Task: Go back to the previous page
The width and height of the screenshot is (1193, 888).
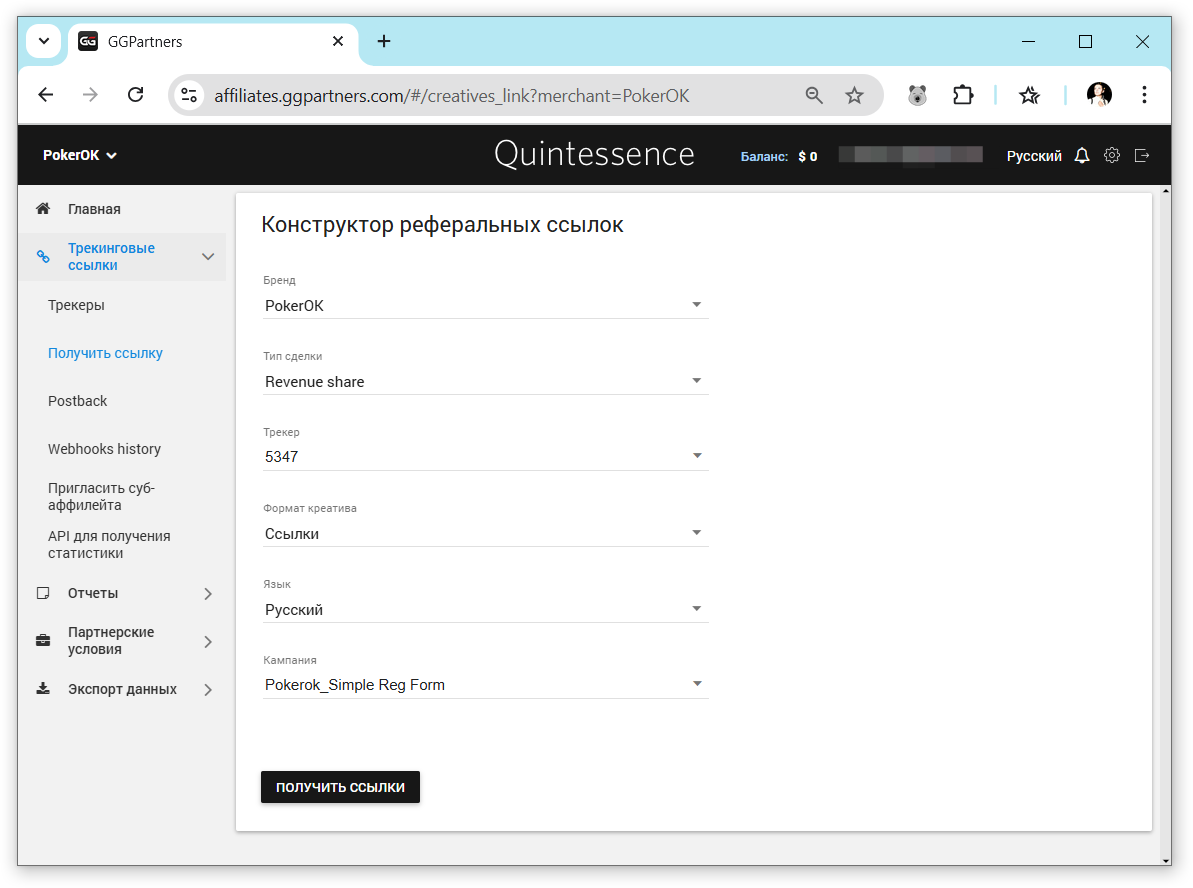Action: coord(46,95)
